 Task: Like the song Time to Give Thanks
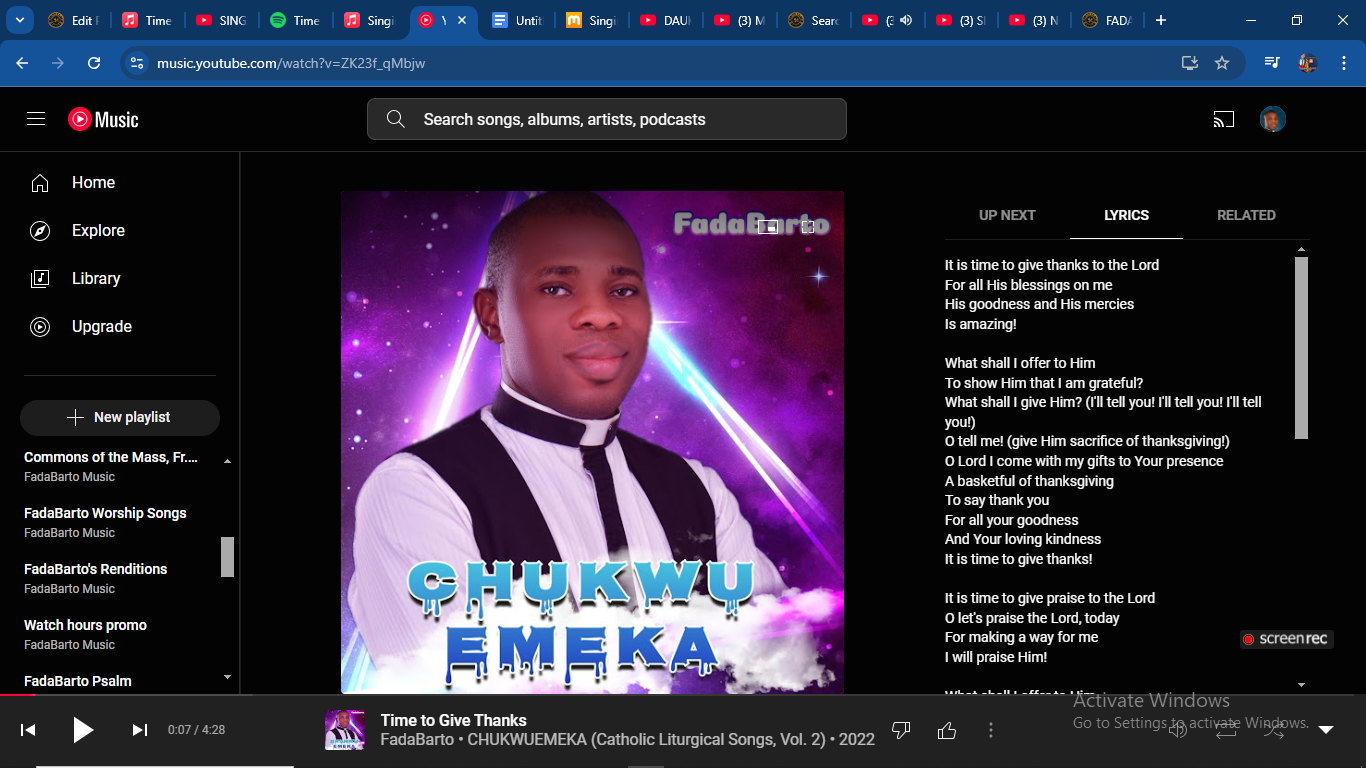(947, 731)
